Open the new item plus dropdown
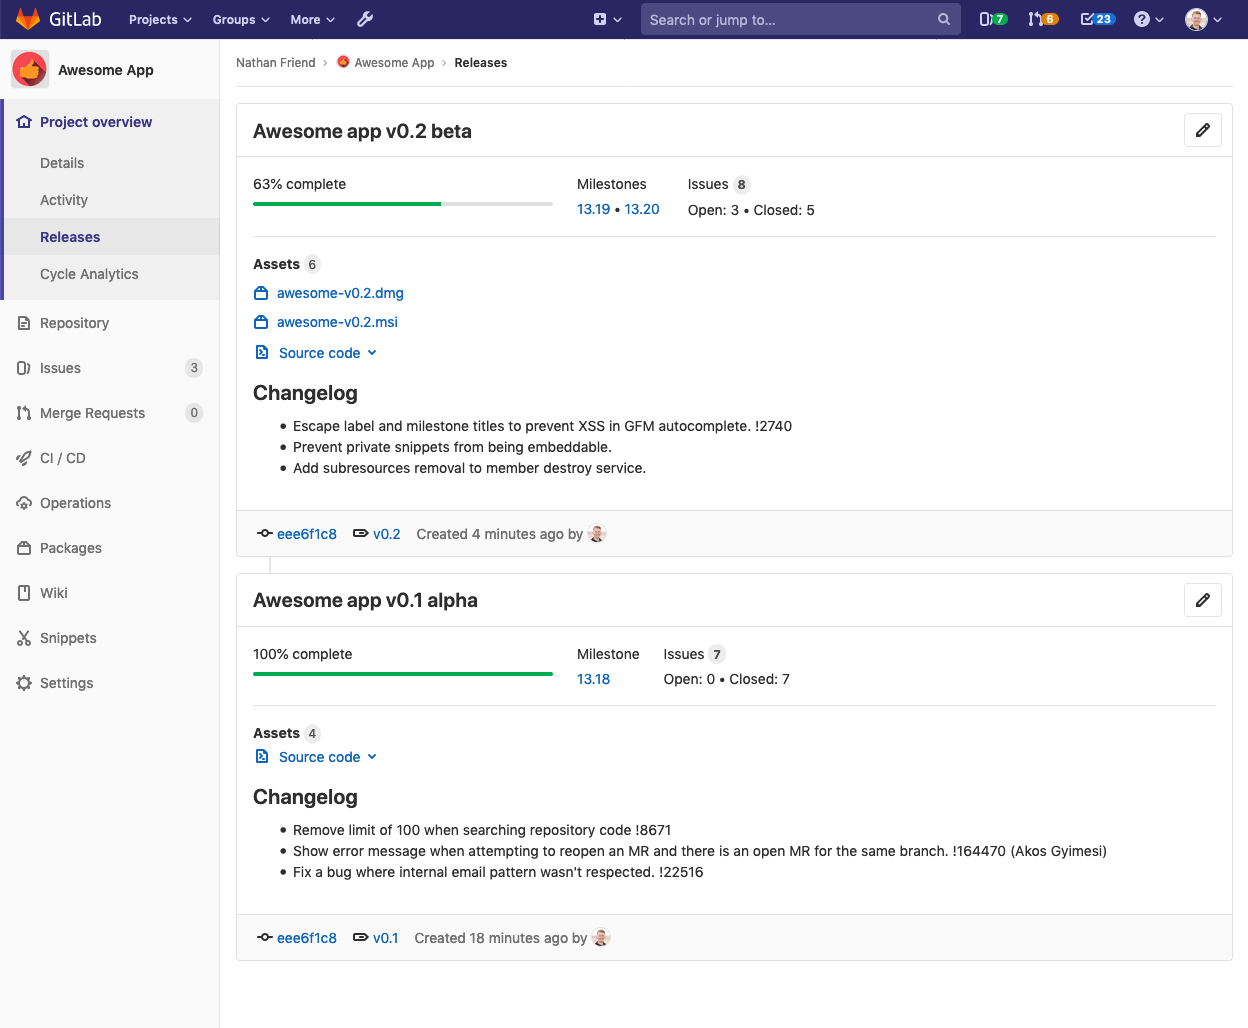Image resolution: width=1248 pixels, height=1028 pixels. [x=607, y=19]
